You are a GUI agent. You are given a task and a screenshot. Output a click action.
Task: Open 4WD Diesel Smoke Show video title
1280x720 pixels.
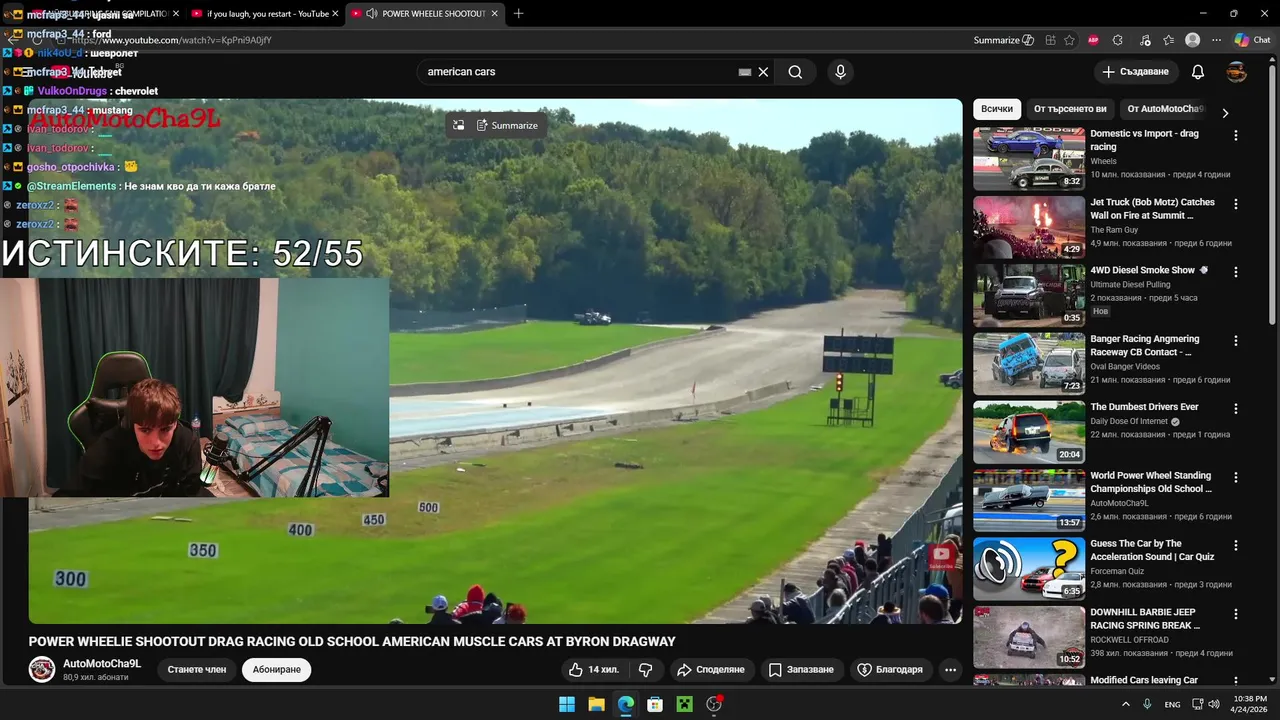(x=1149, y=270)
